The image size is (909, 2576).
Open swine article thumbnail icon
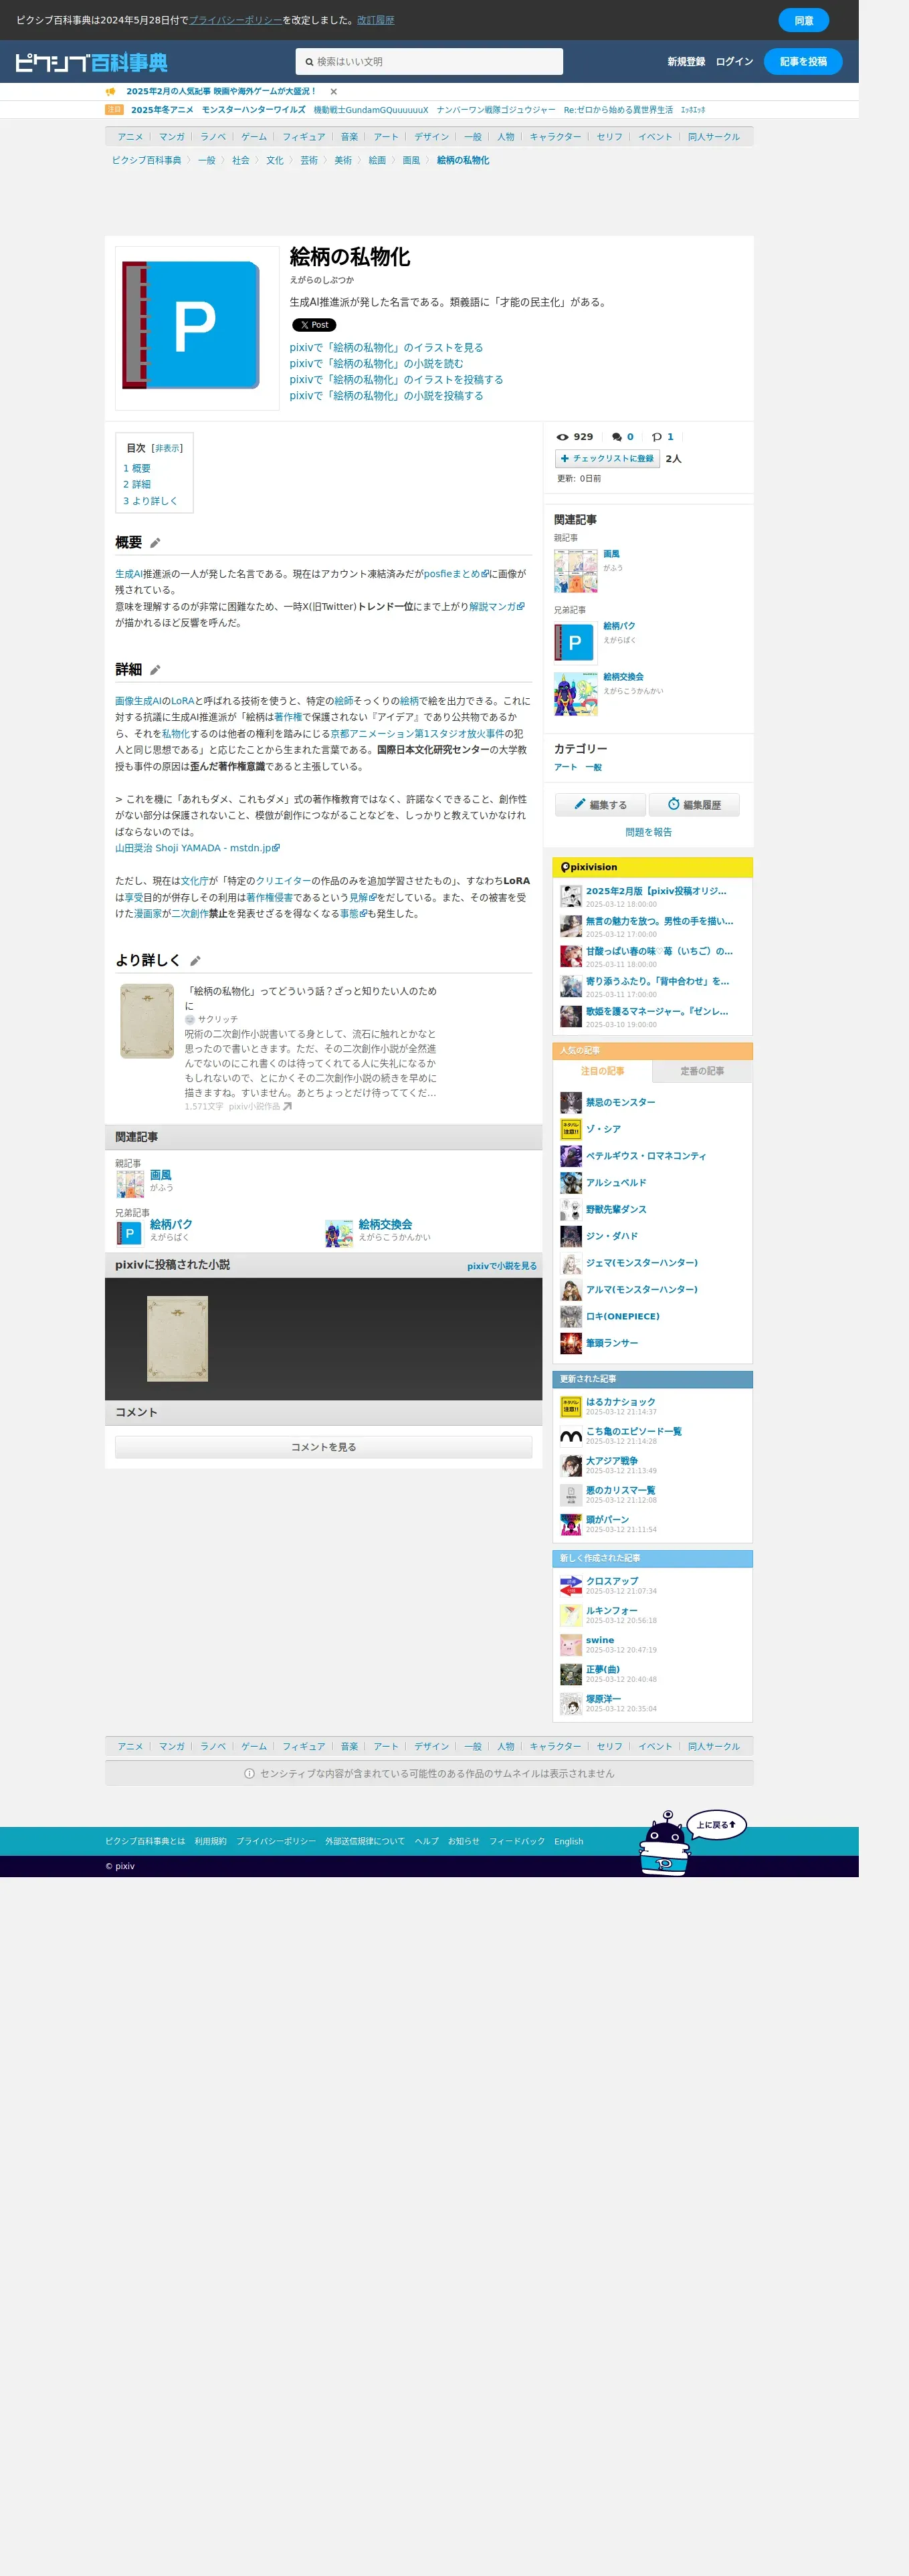[x=571, y=1645]
